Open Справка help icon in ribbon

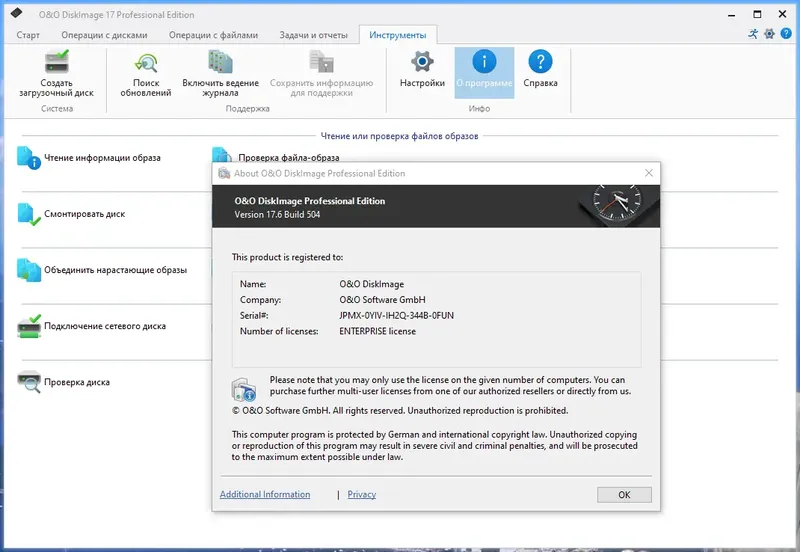[540, 62]
